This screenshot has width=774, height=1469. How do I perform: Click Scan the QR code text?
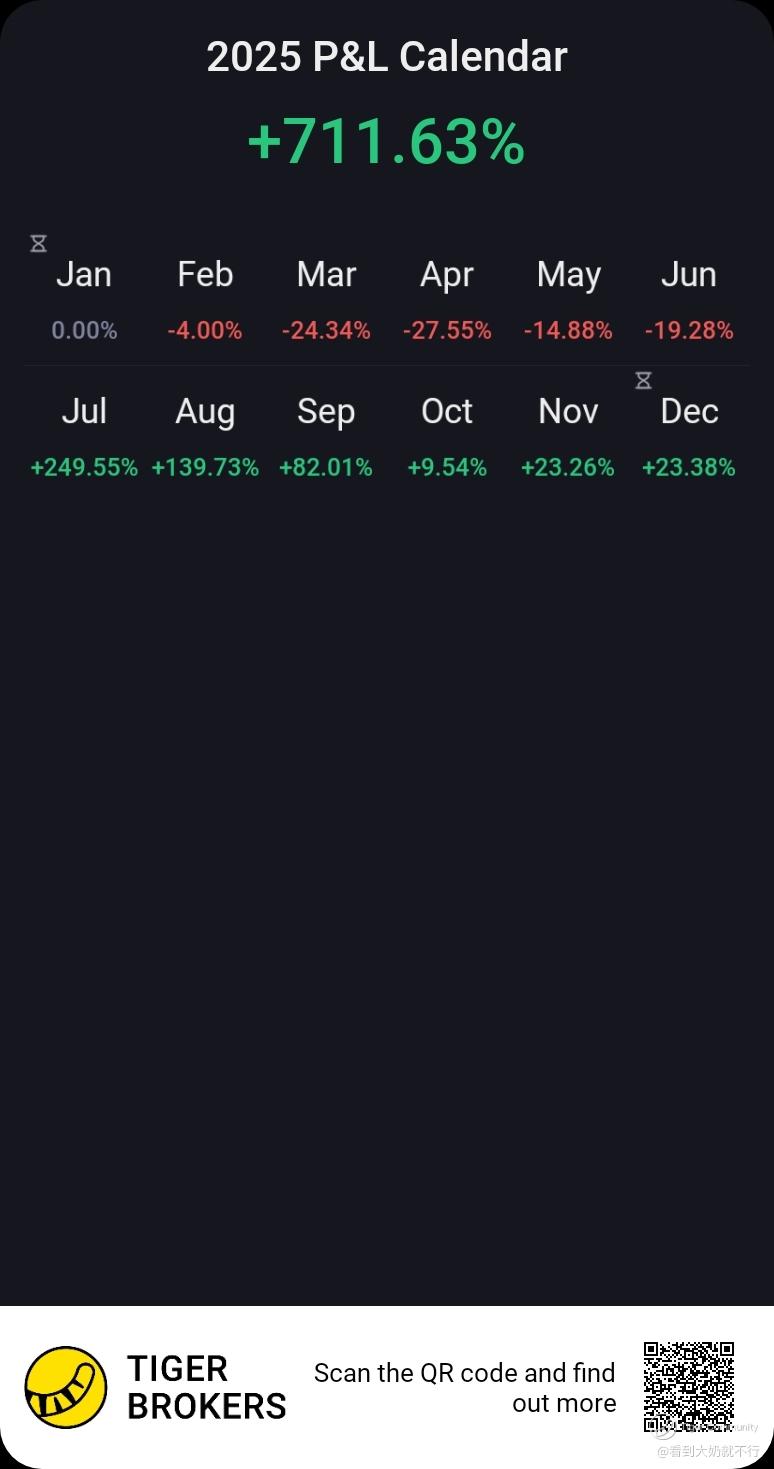pos(465,1388)
